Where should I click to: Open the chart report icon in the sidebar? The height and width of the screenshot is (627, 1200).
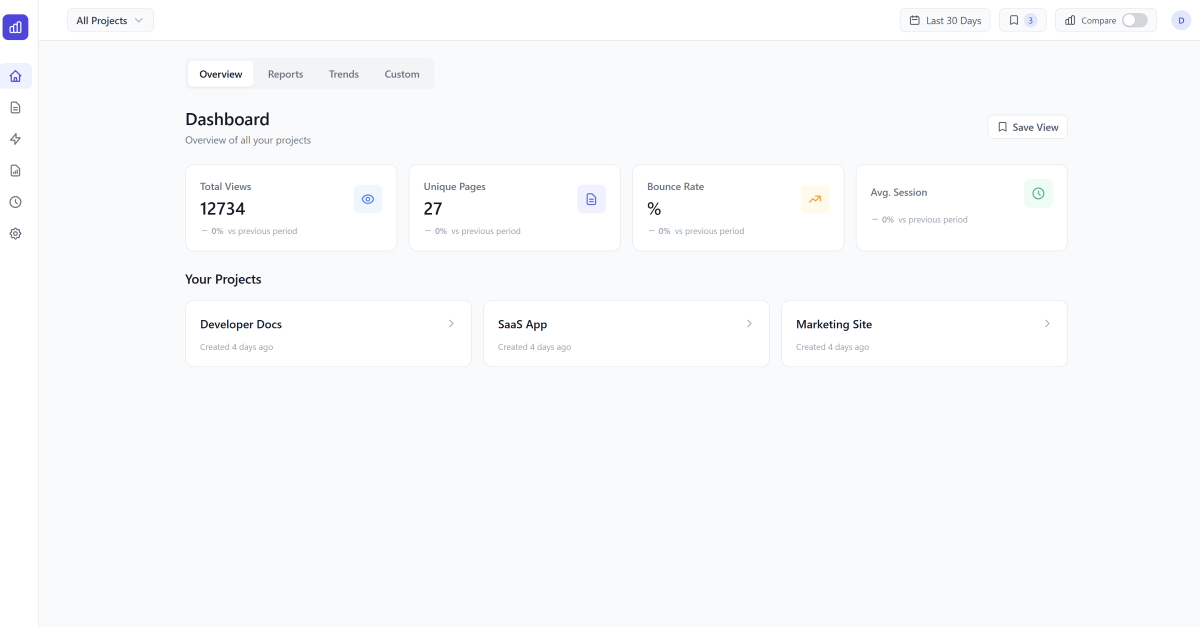coord(15,170)
